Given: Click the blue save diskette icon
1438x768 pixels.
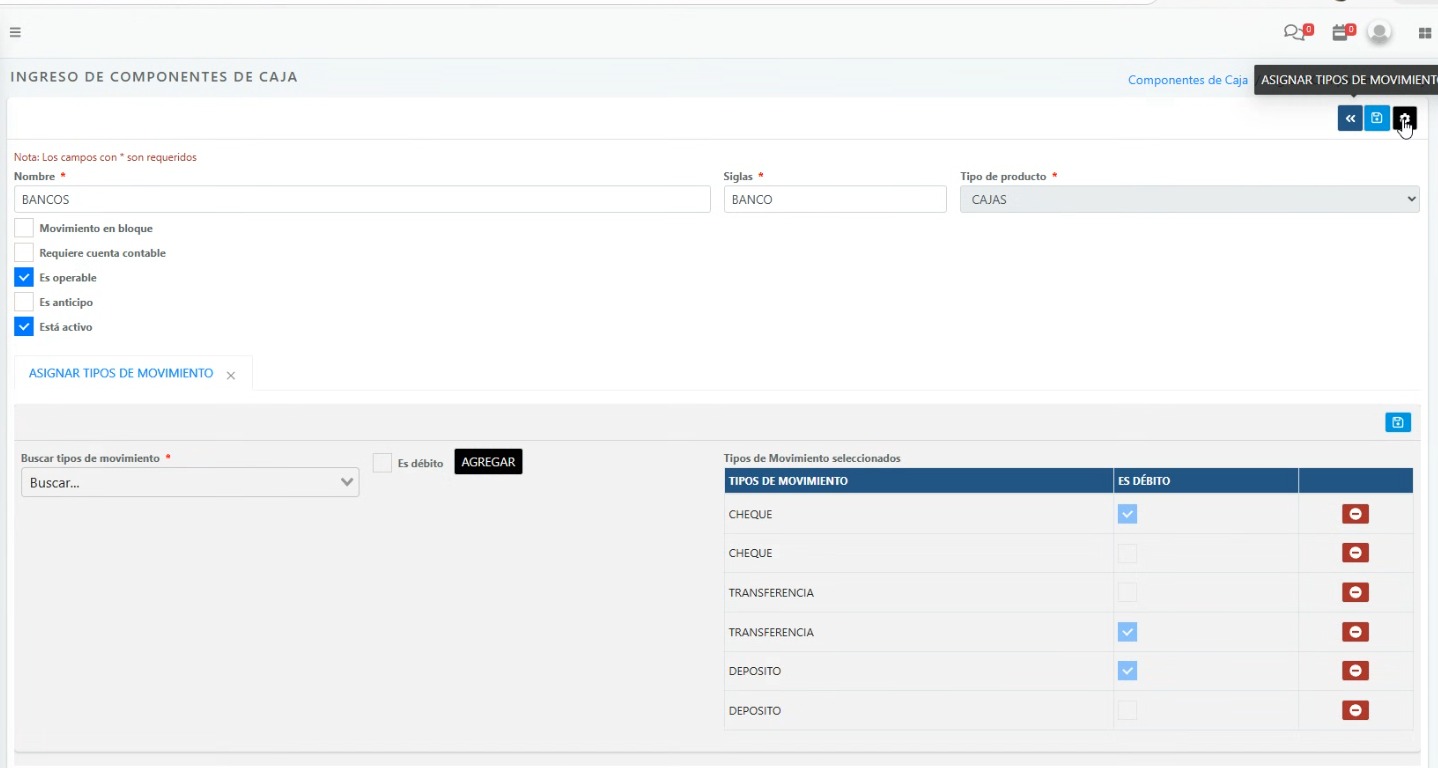Looking at the screenshot, I should (x=1377, y=117).
